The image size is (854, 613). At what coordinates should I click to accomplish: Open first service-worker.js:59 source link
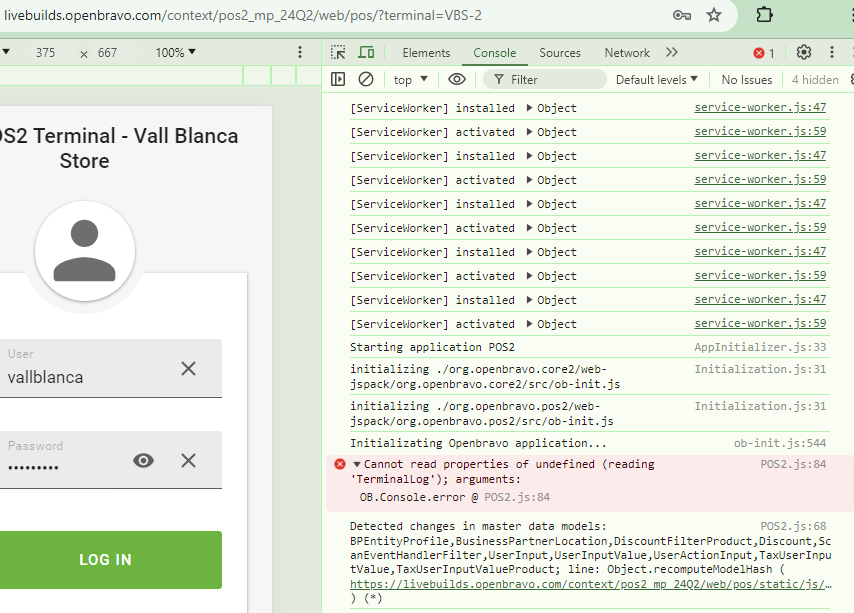click(760, 131)
